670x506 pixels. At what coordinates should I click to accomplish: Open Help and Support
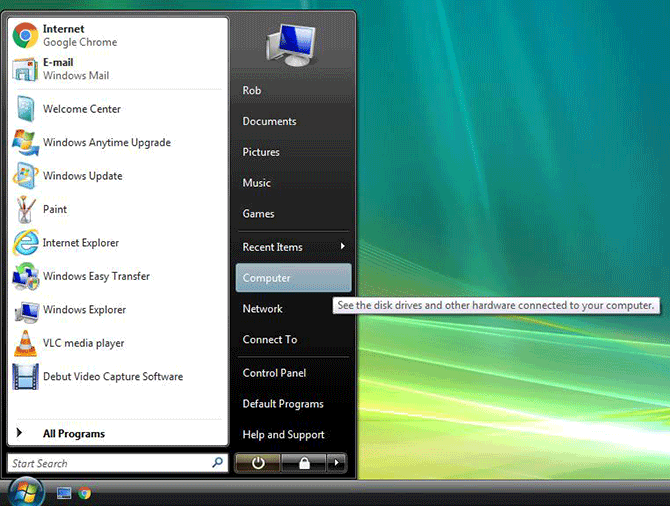pos(283,435)
